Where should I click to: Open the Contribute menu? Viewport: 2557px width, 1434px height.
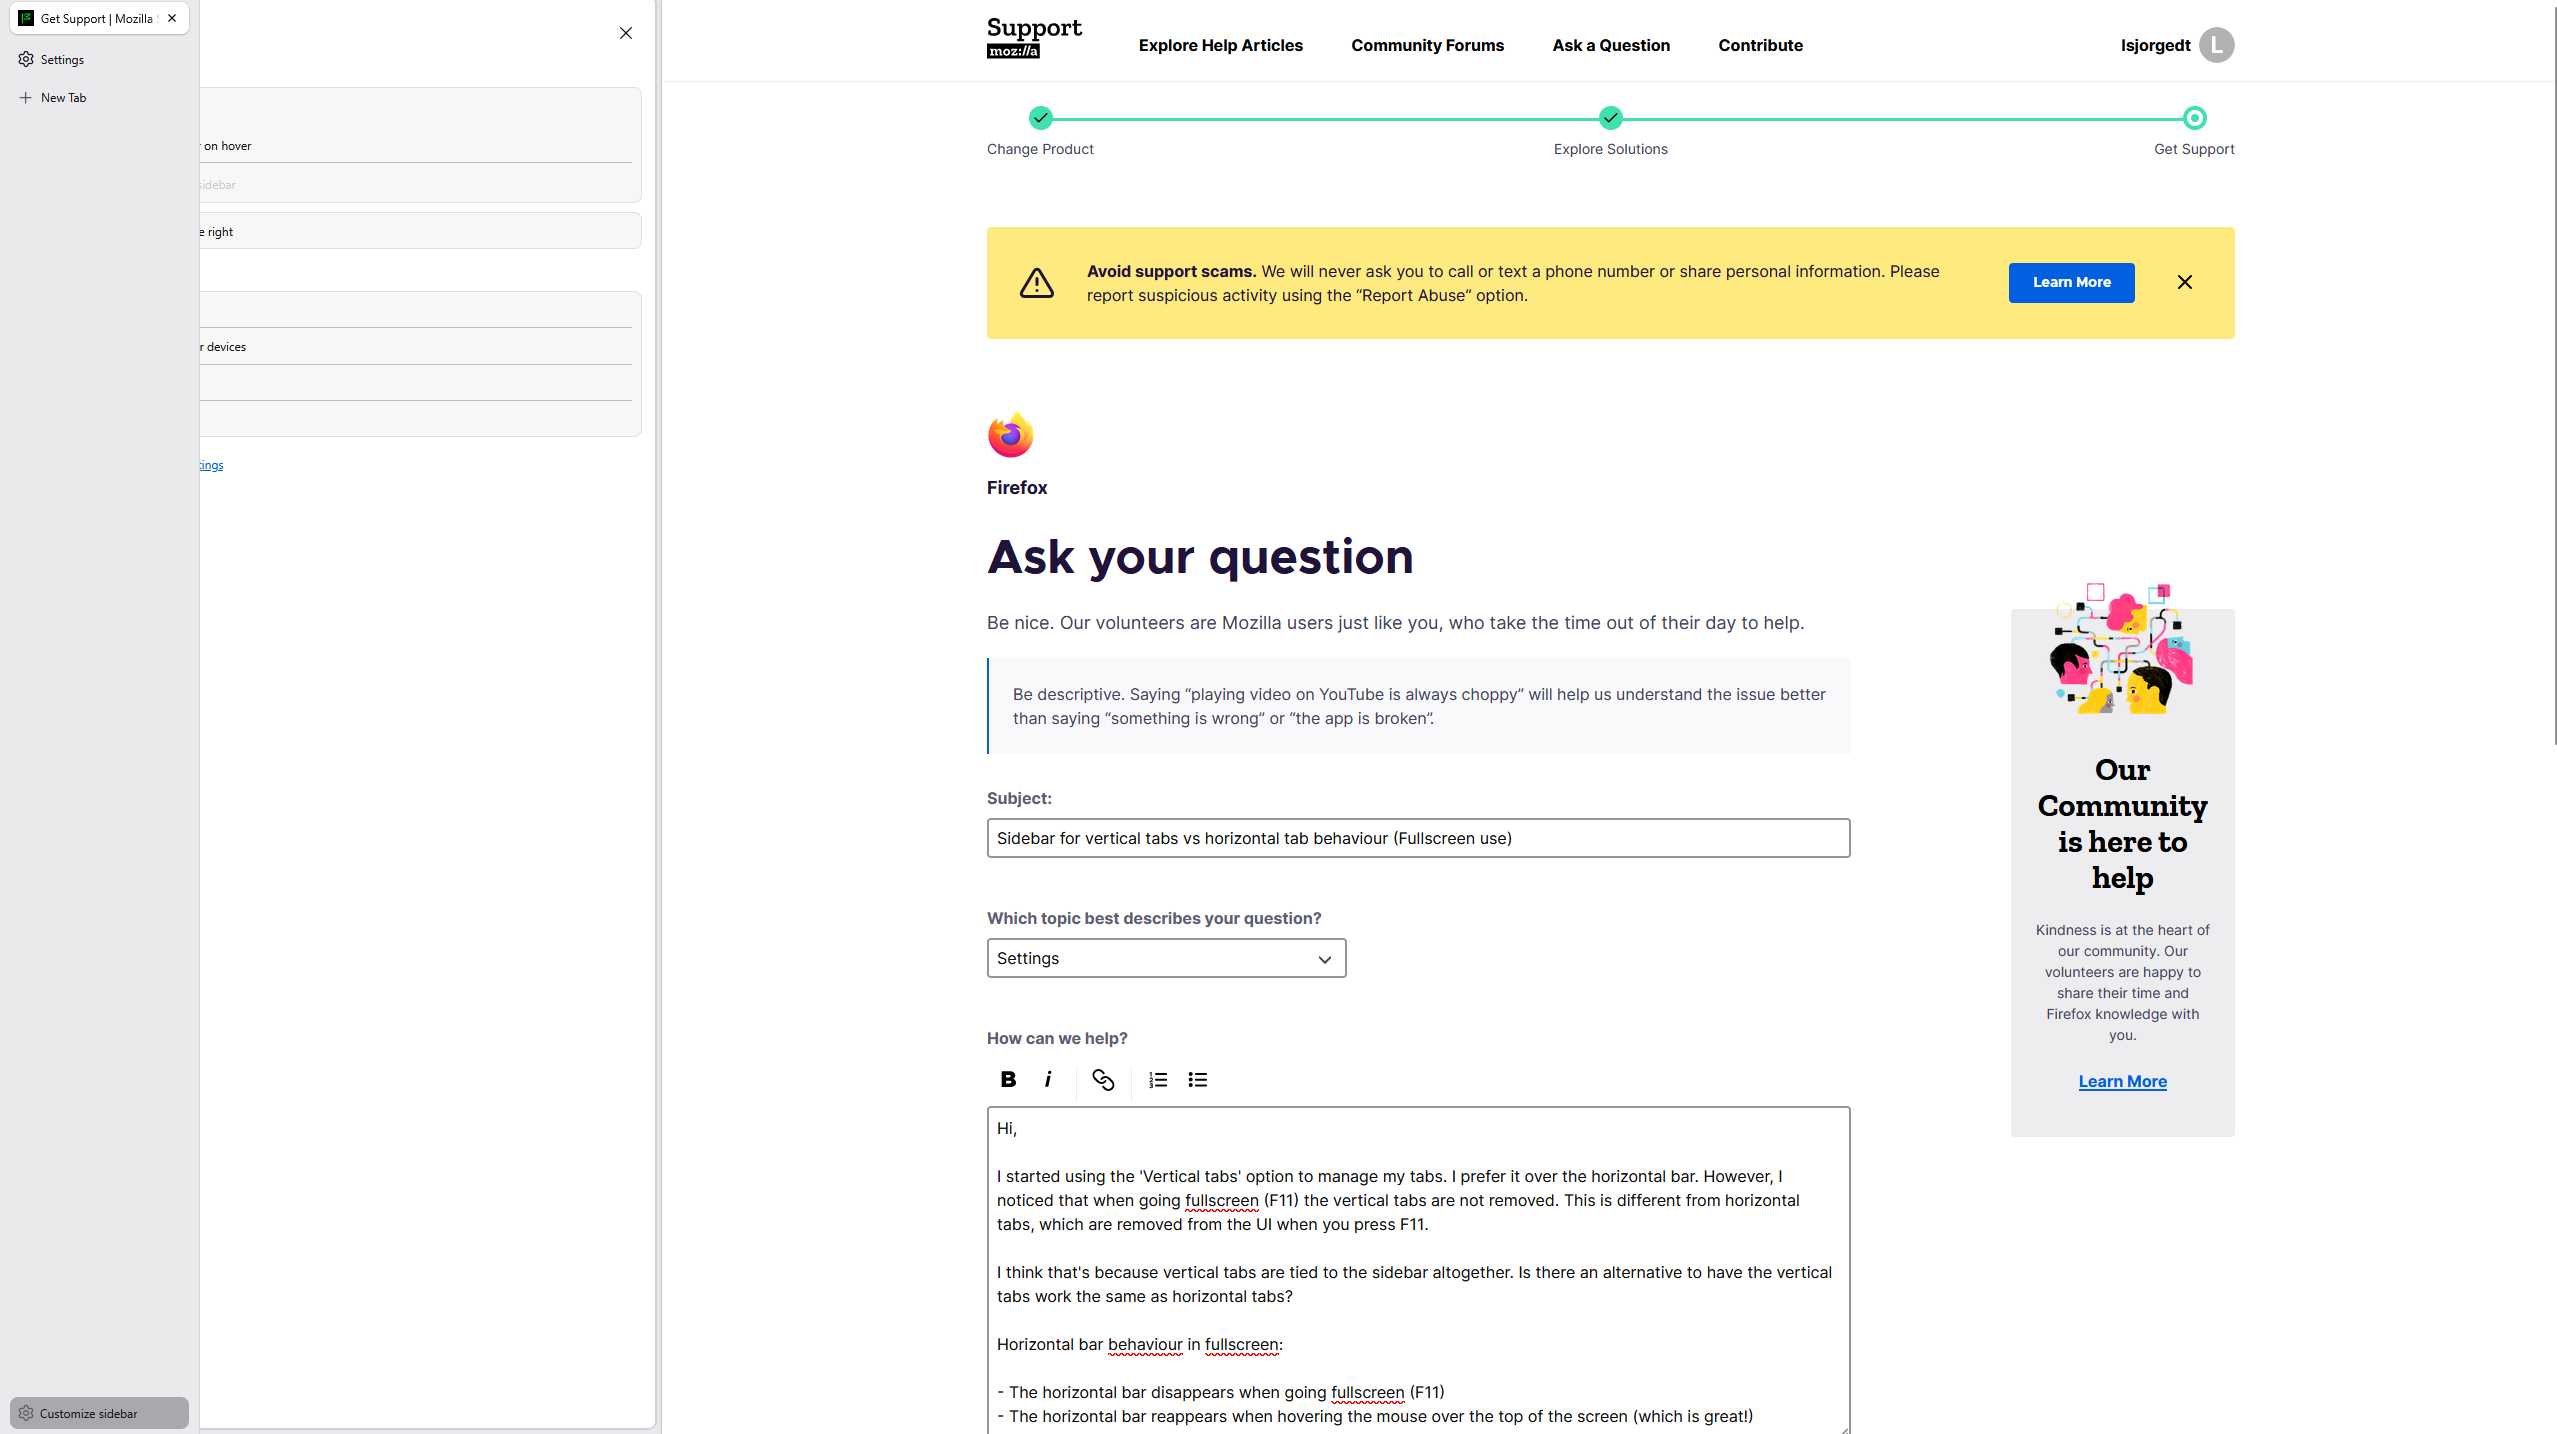point(1760,45)
